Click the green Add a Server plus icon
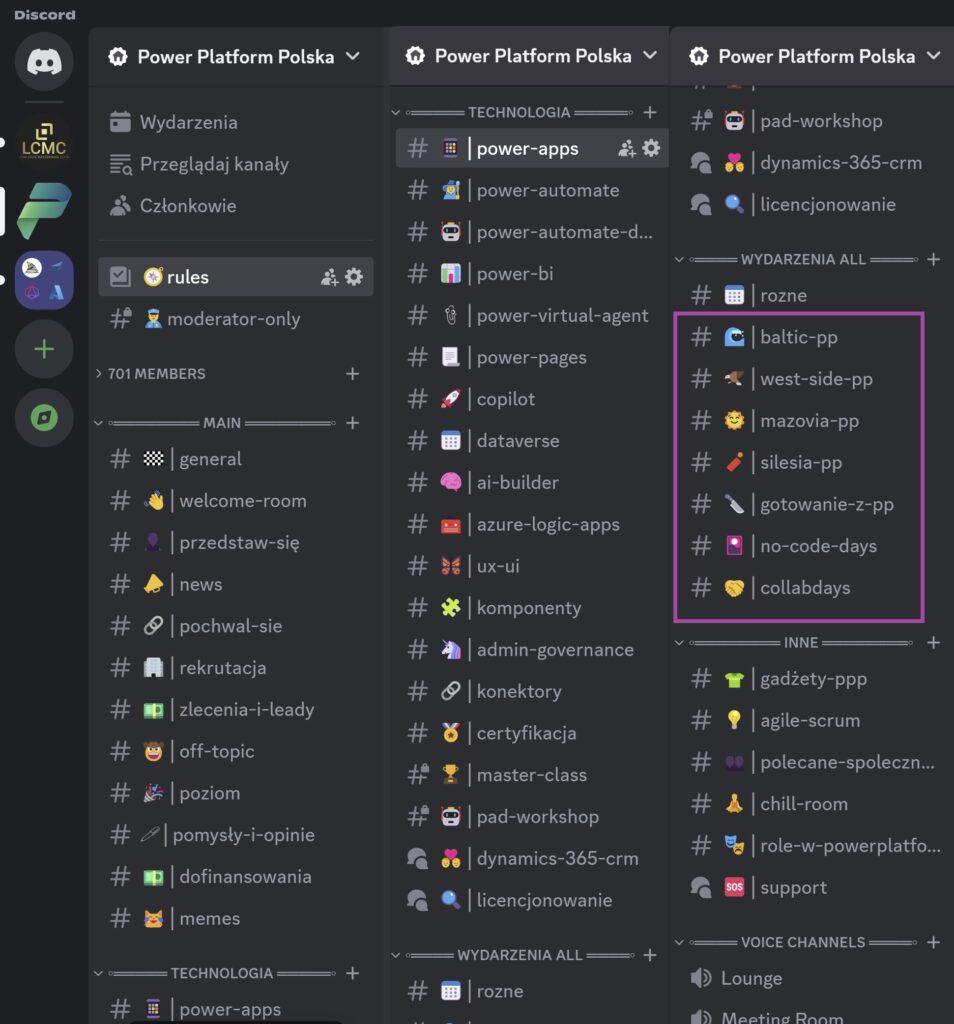This screenshot has height=1024, width=954. tap(44, 349)
